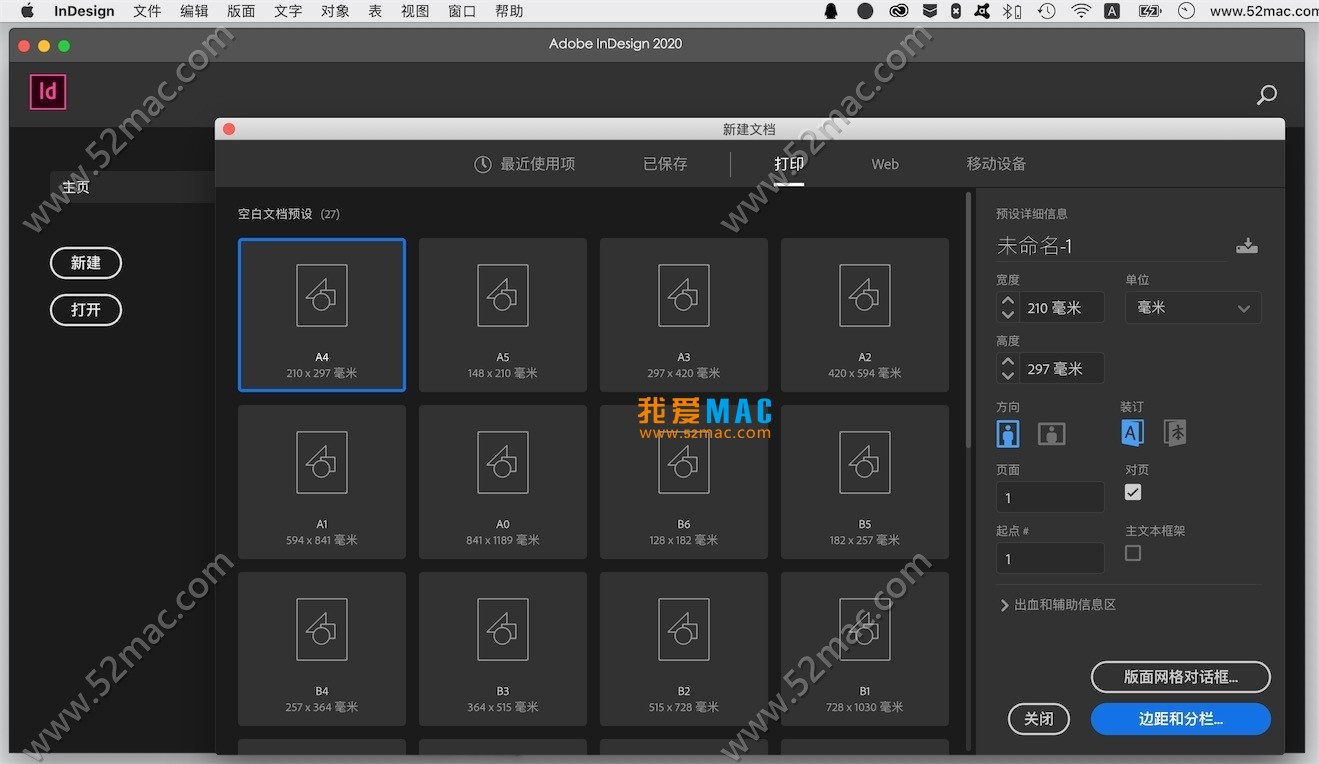Click the 页面 page count field

click(x=1050, y=497)
